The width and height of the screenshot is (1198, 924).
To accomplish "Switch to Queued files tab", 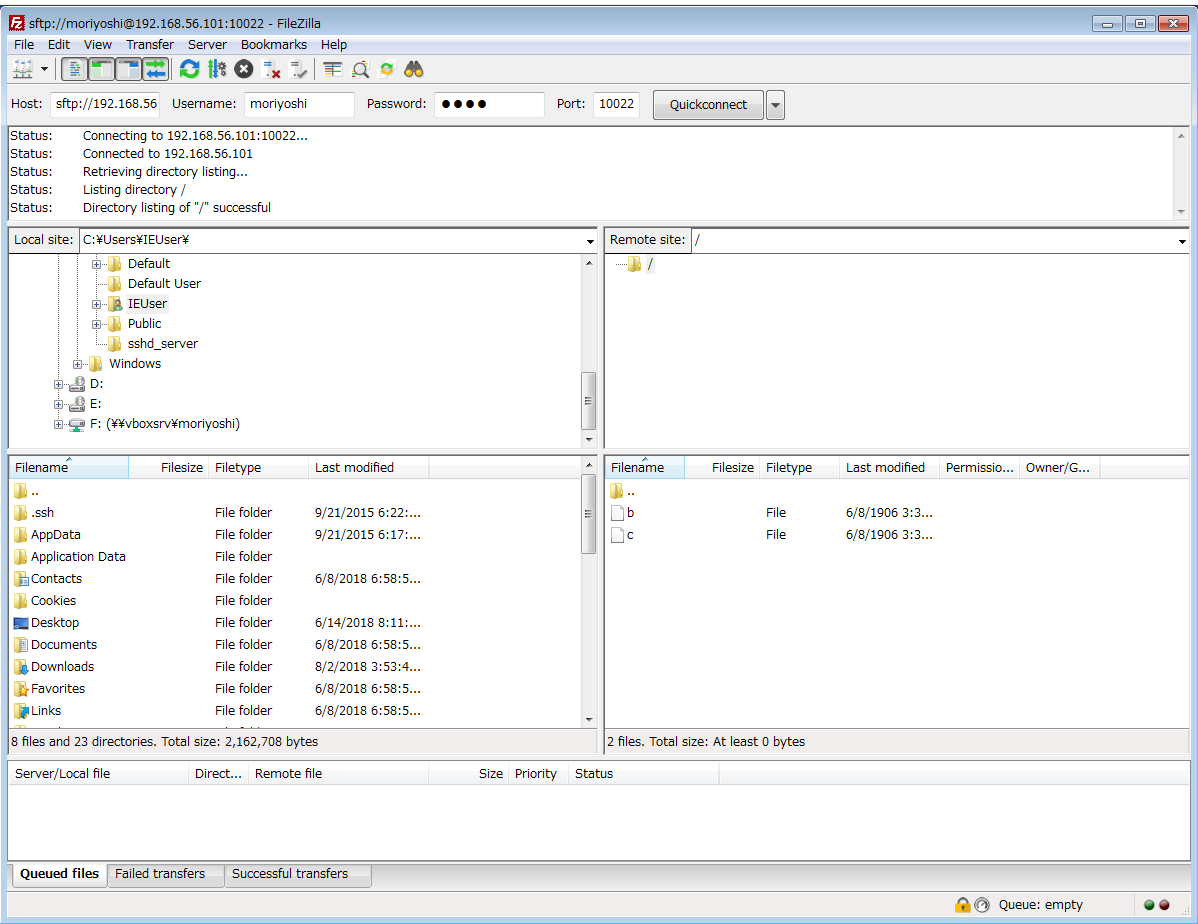I will [x=60, y=874].
